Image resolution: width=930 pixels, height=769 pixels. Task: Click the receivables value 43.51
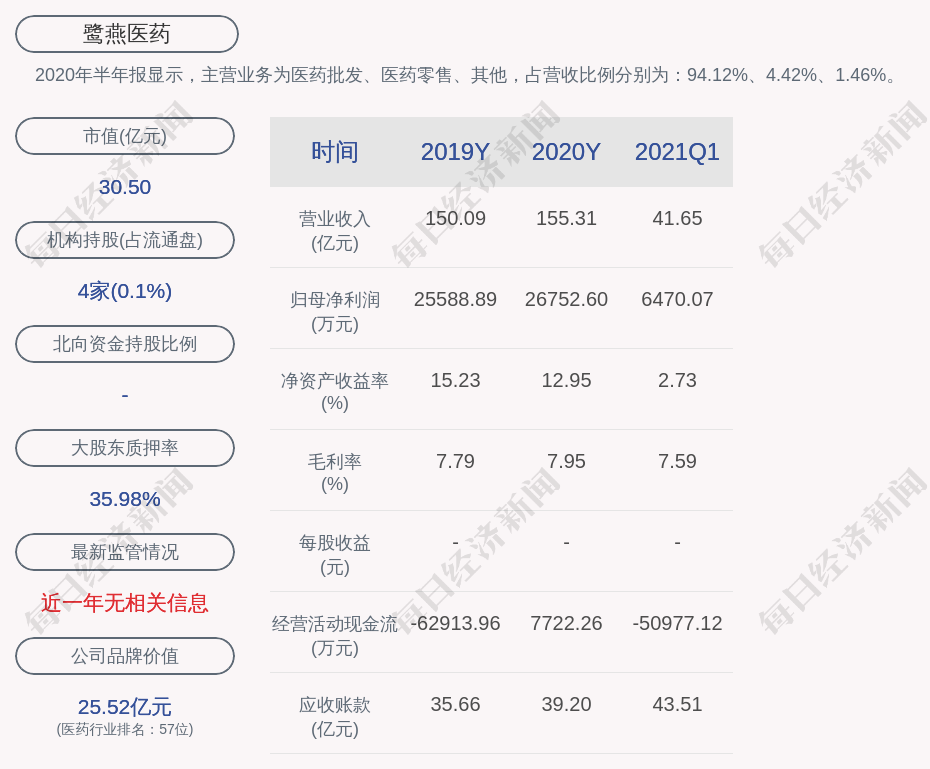click(677, 704)
